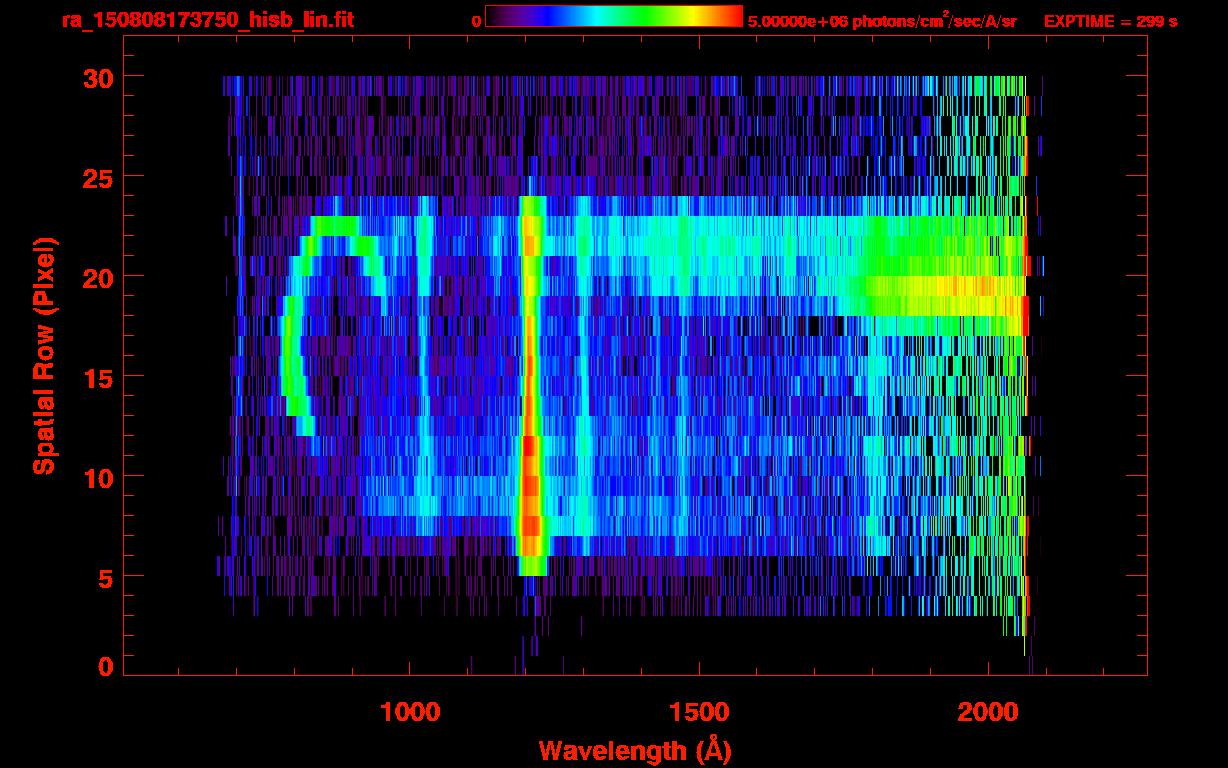Click the filename ra_150808173750_hisb_lin.fit
1228x768 pixels.
point(206,19)
